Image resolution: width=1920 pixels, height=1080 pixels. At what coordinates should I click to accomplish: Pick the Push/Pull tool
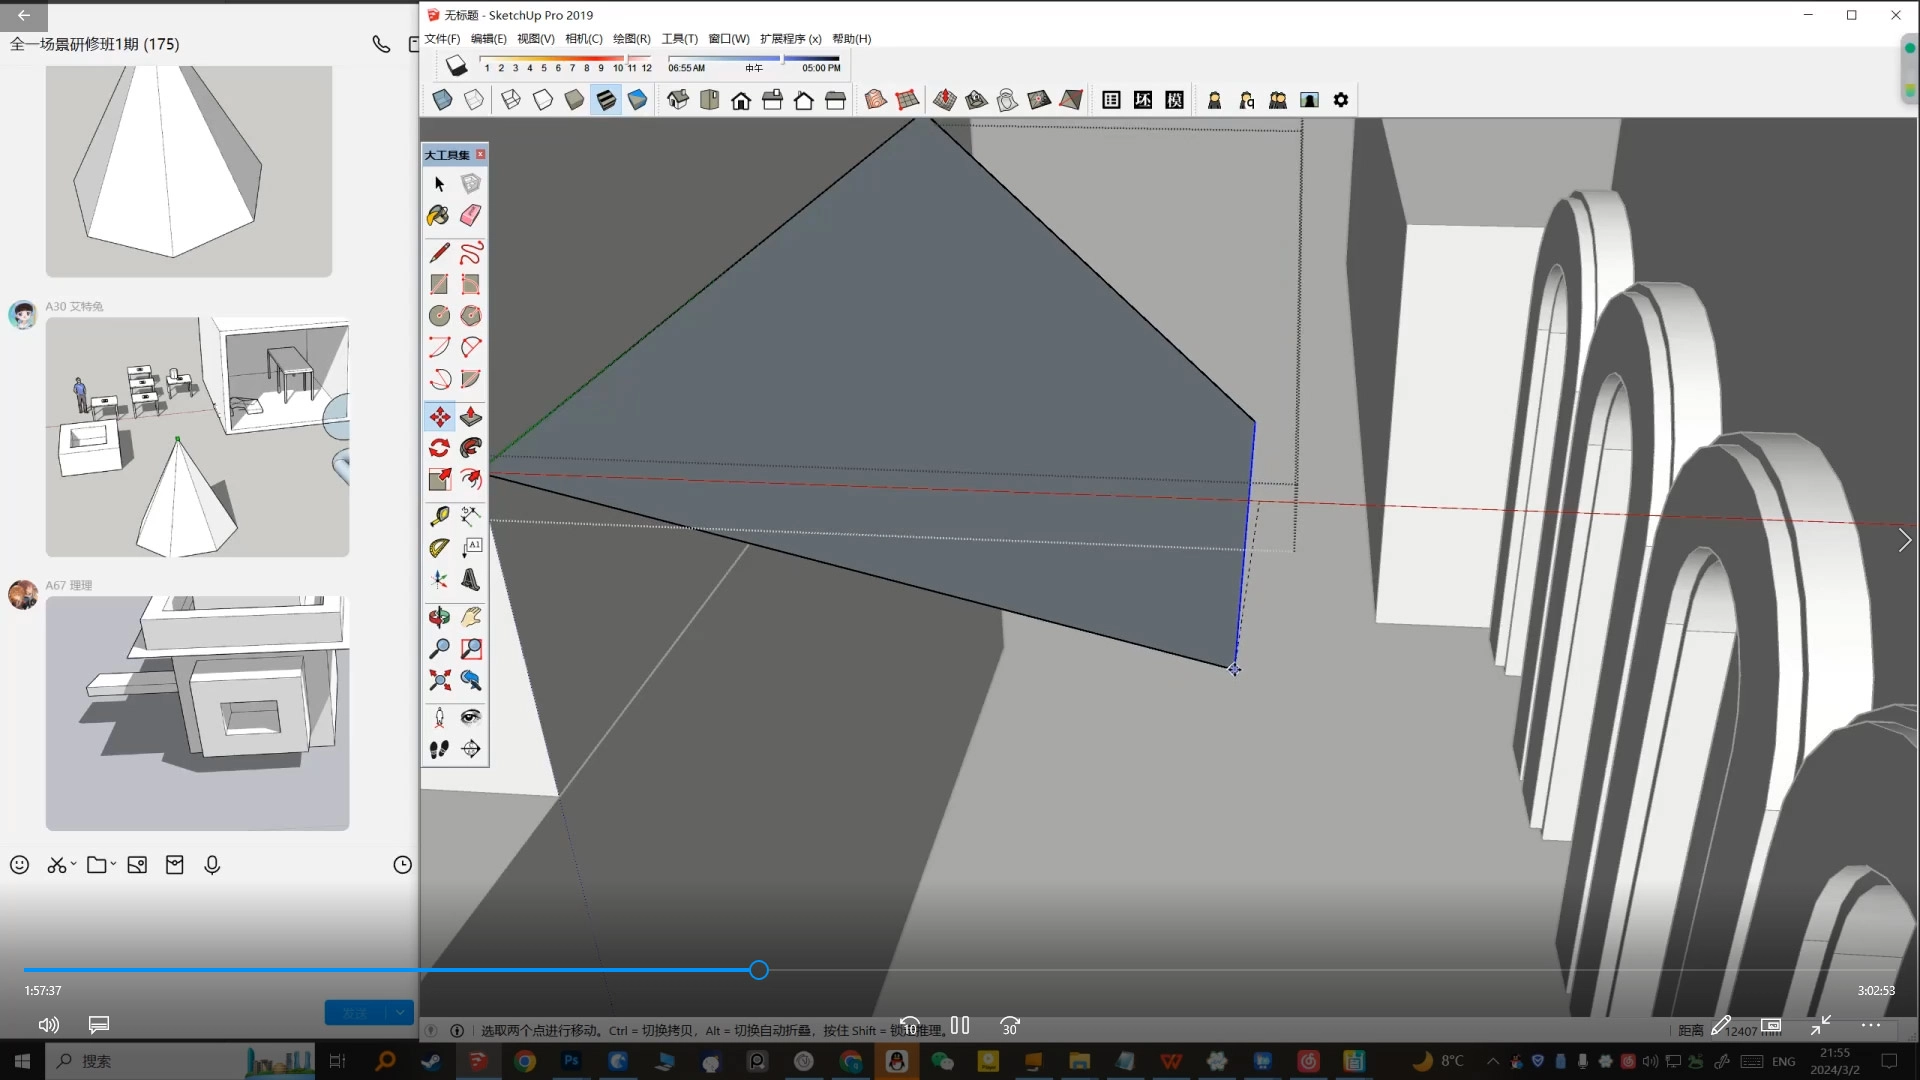point(471,416)
